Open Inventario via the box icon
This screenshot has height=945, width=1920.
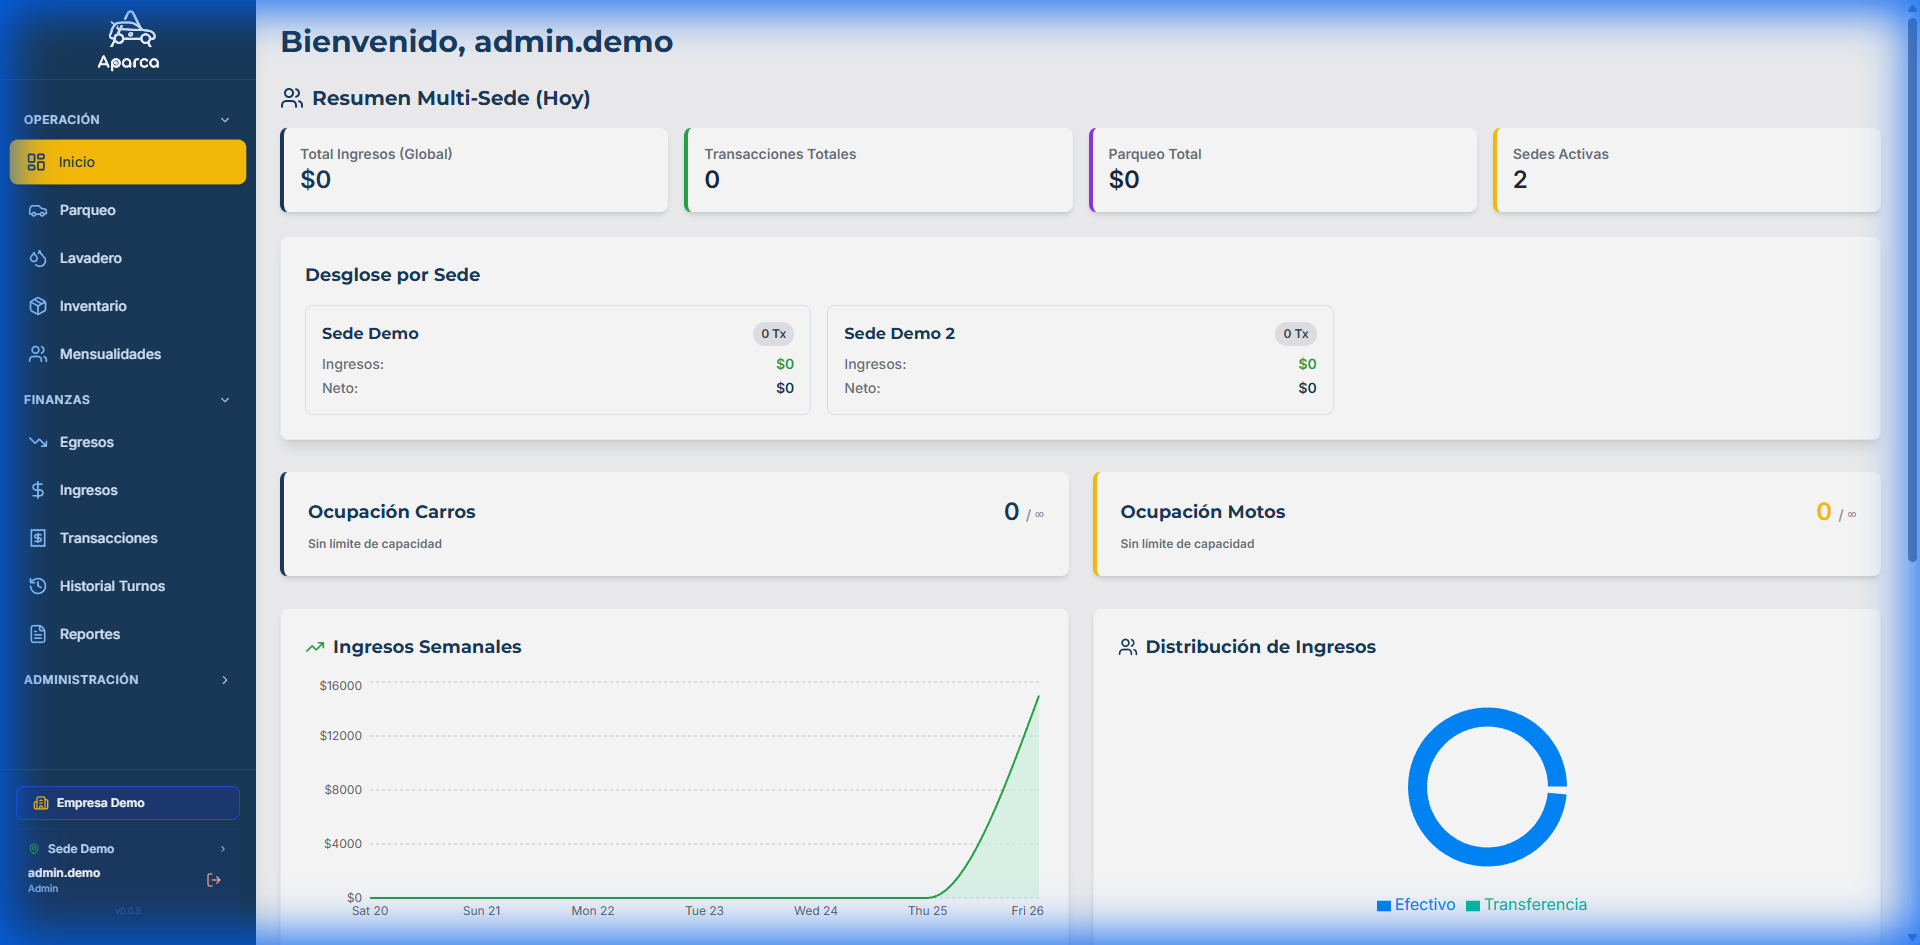click(x=37, y=306)
